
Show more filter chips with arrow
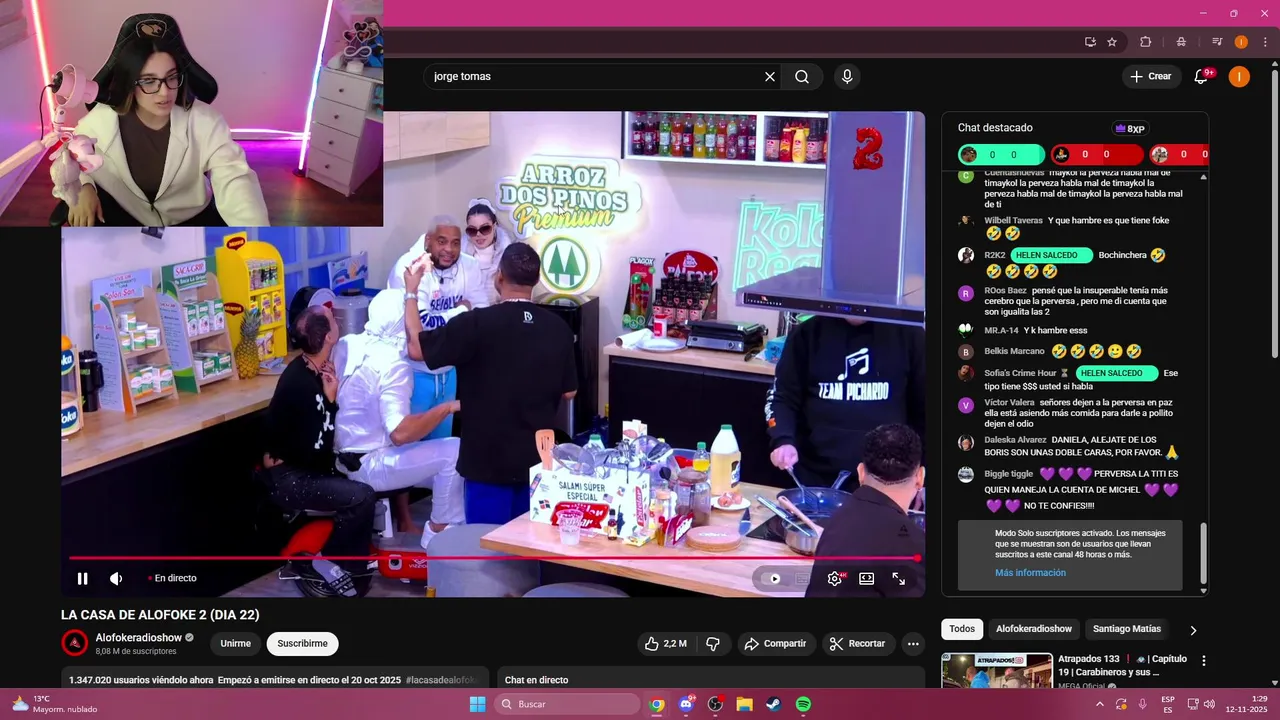[x=1193, y=630]
